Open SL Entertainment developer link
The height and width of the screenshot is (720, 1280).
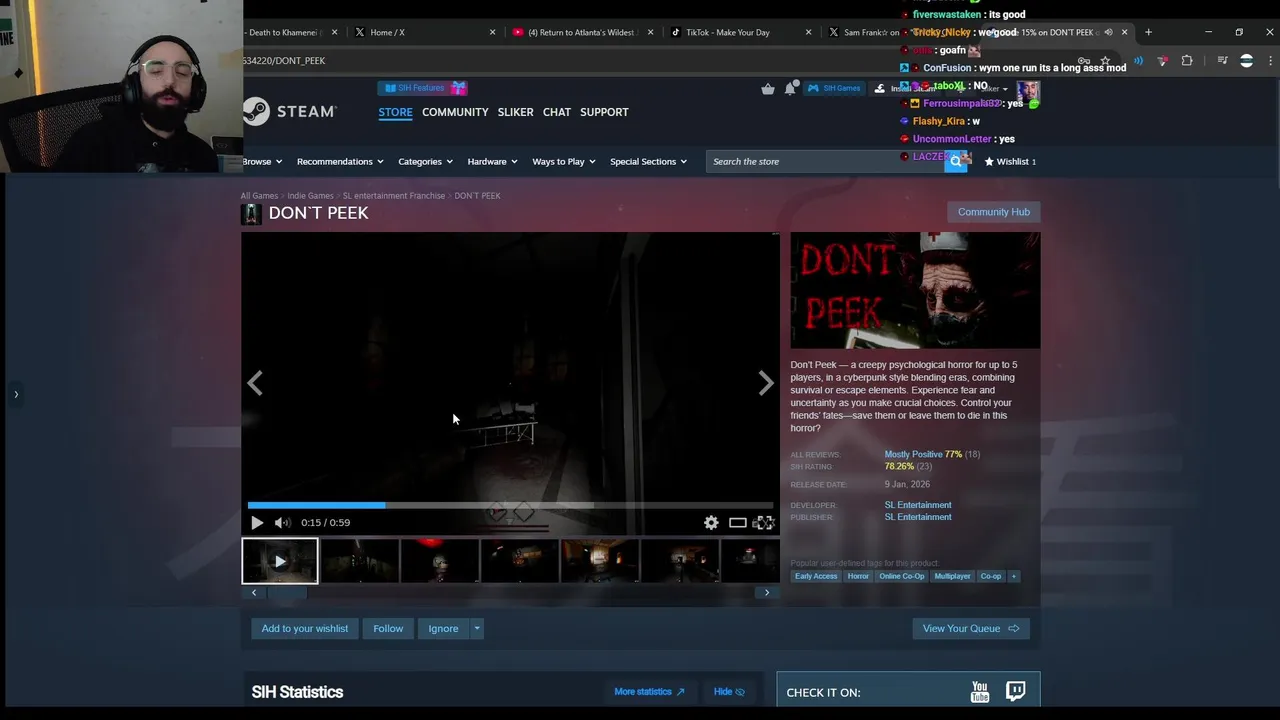pyautogui.click(x=918, y=505)
